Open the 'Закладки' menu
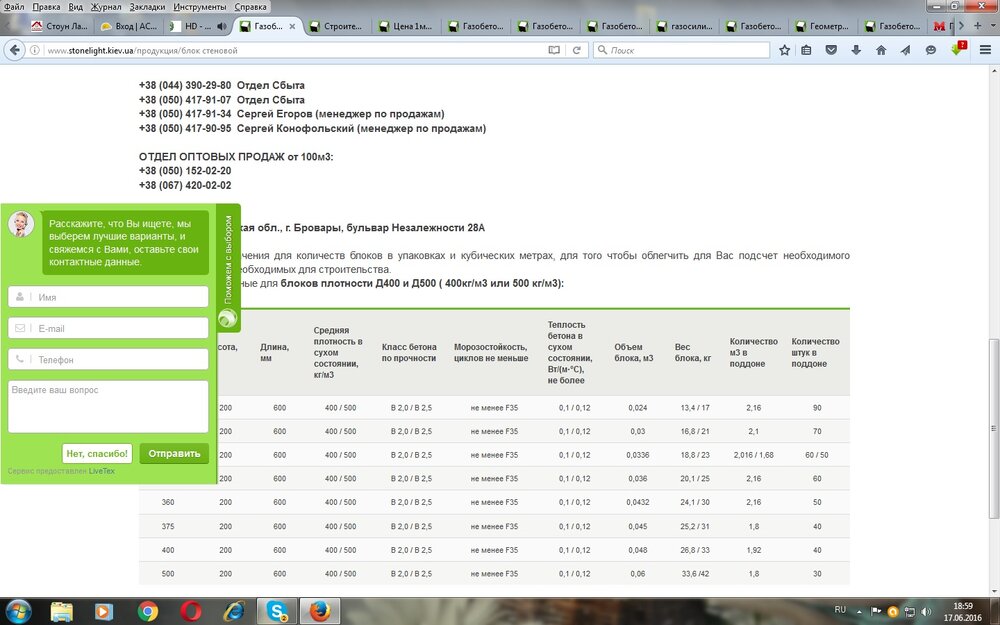 pyautogui.click(x=147, y=6)
